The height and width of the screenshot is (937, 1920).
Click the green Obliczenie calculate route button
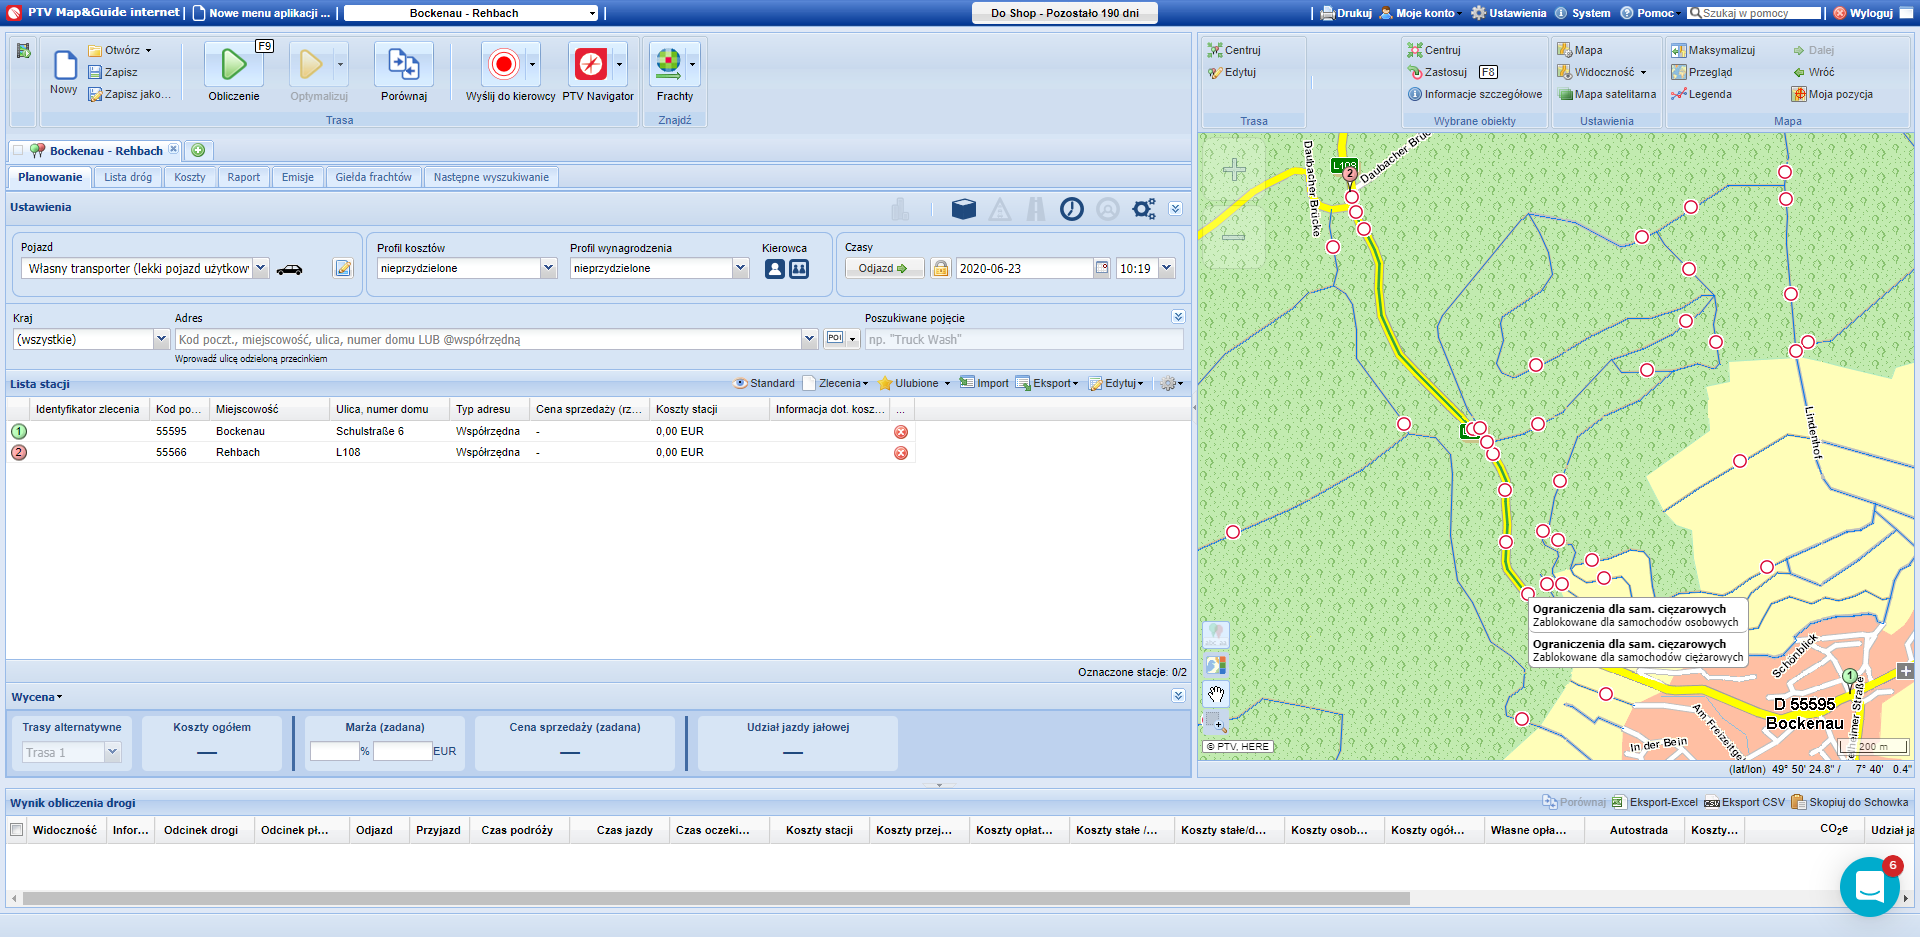(x=233, y=66)
